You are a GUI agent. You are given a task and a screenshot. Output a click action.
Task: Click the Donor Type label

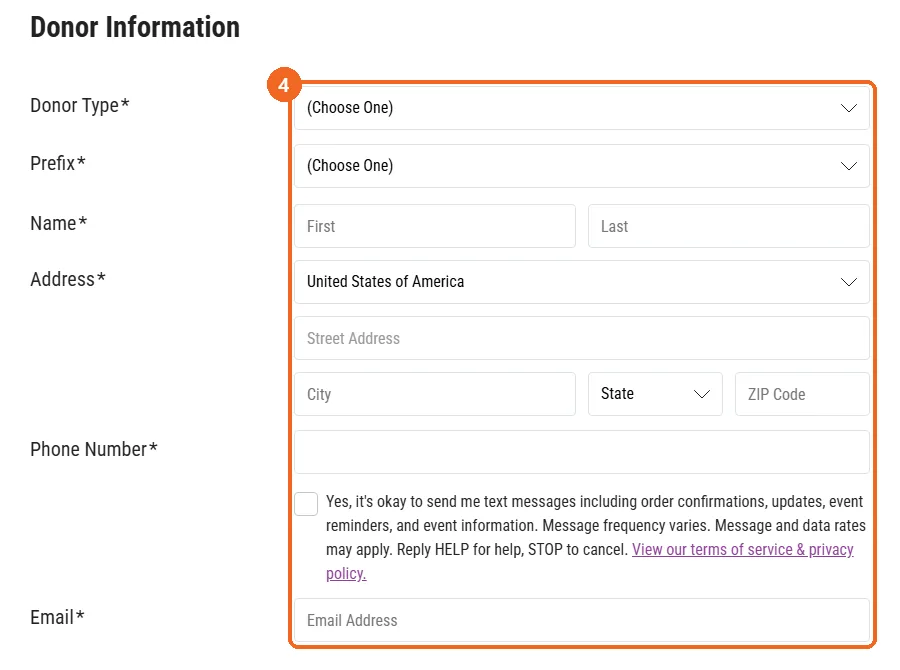pos(80,106)
